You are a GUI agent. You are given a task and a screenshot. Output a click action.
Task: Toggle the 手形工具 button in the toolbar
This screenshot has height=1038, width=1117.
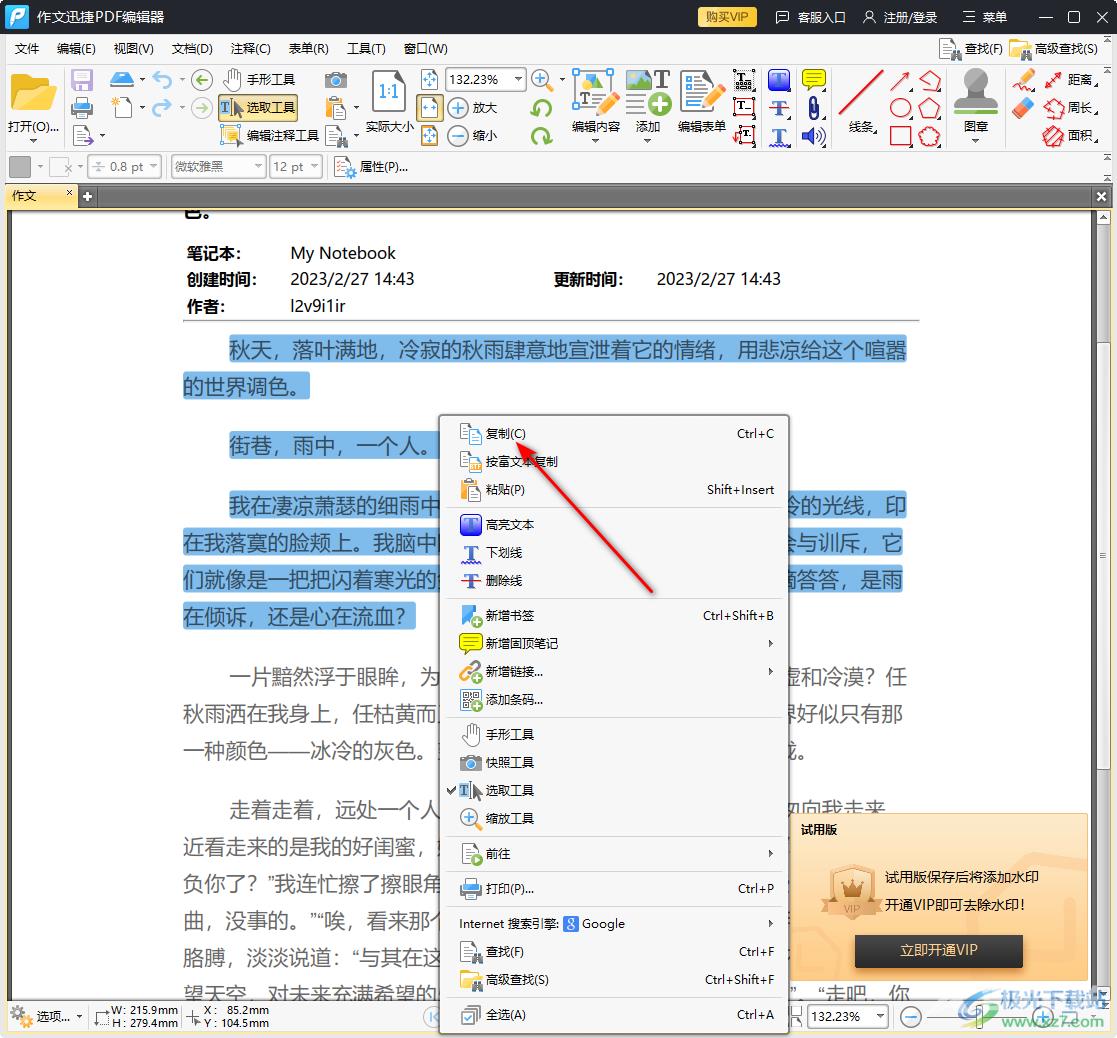click(259, 80)
